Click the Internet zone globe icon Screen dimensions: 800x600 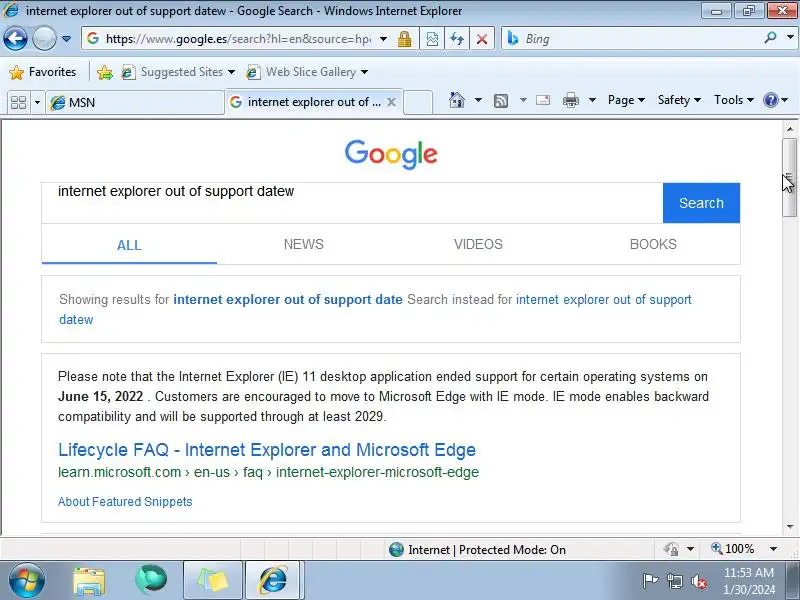[396, 549]
